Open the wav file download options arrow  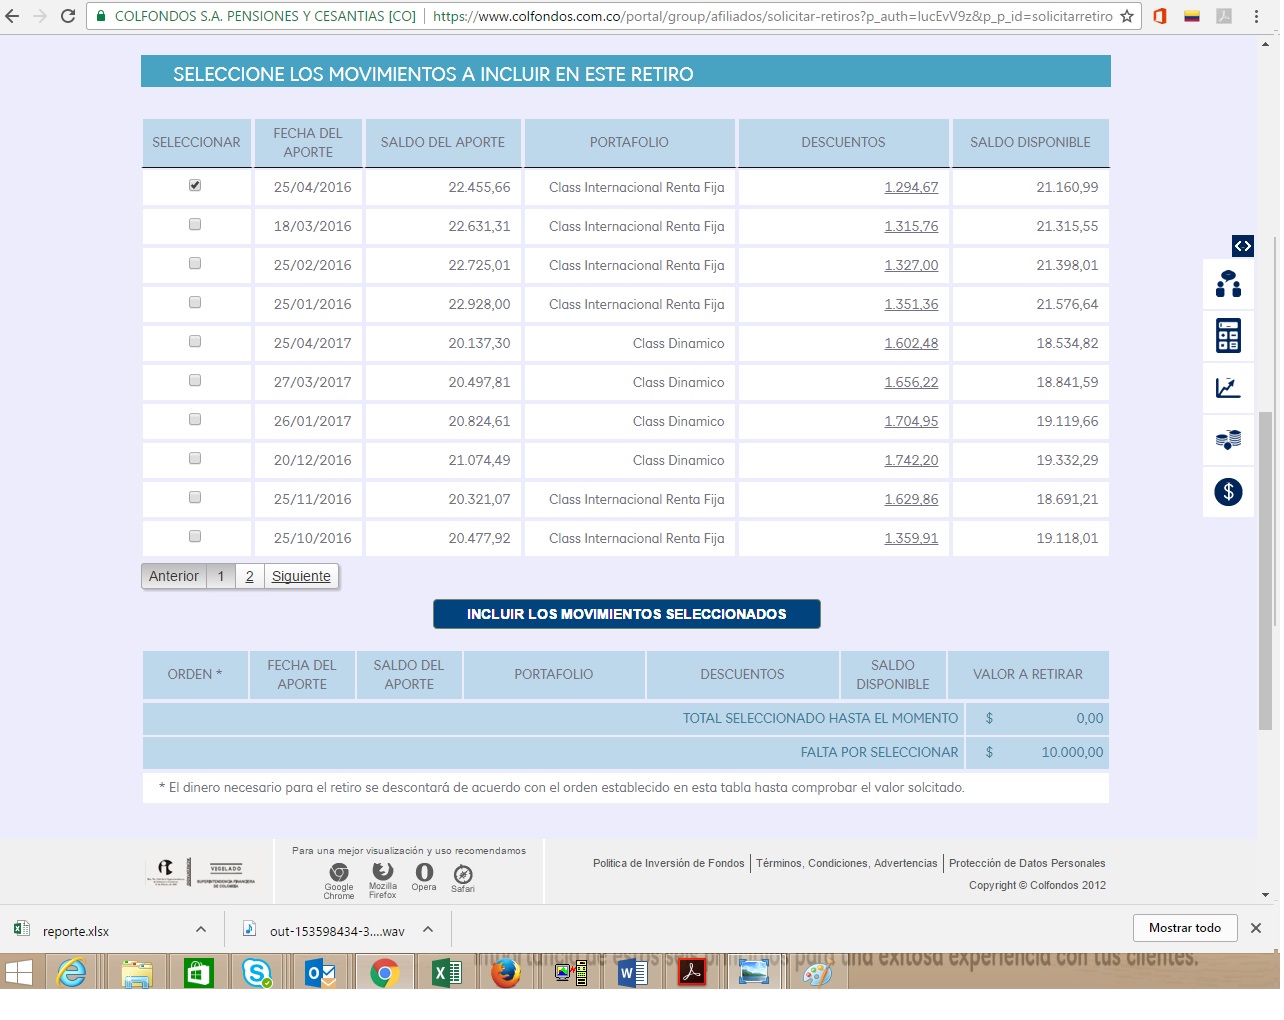pos(428,930)
